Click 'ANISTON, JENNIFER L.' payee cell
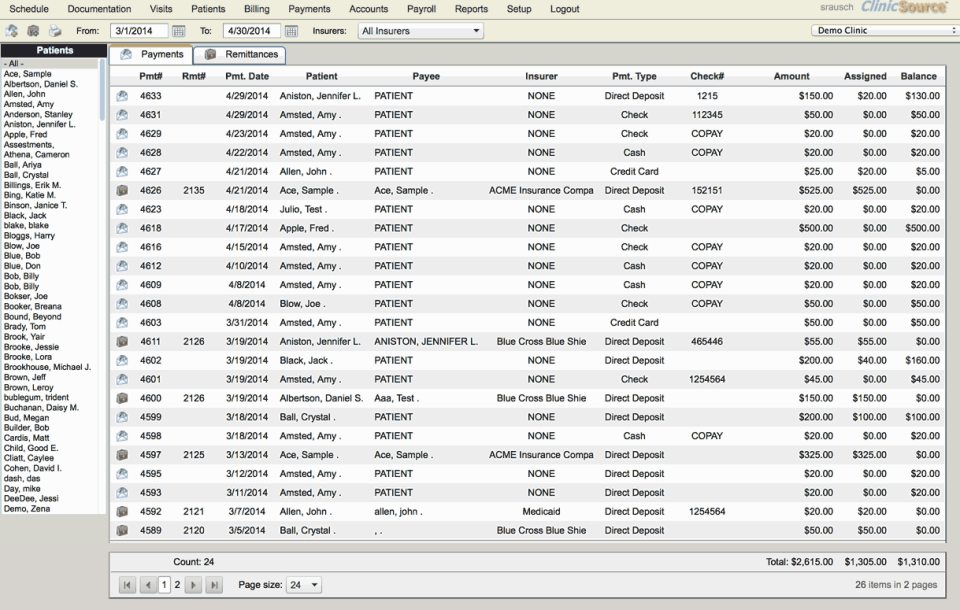960x610 pixels. click(426, 341)
